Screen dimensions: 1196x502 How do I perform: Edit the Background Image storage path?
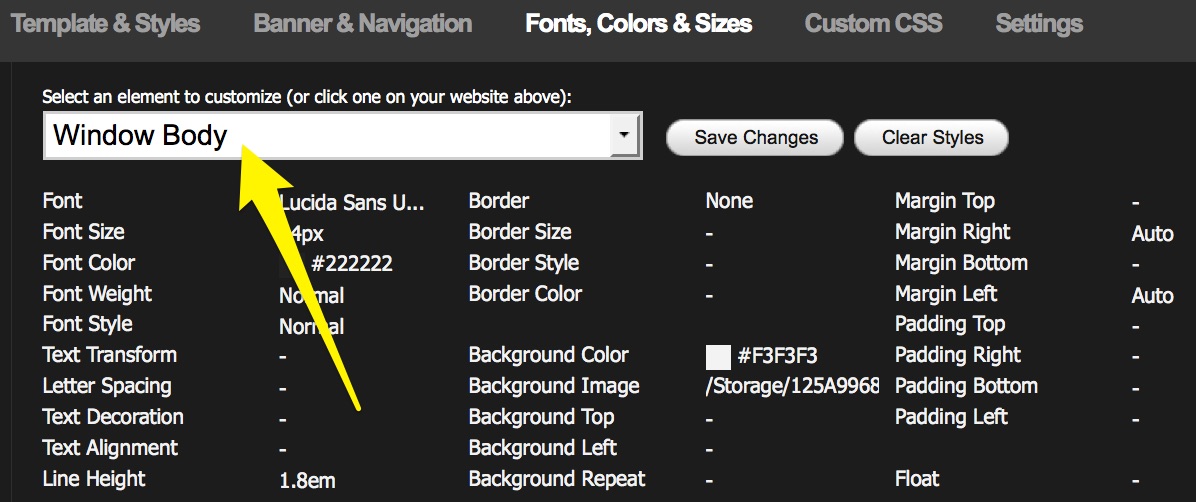click(x=792, y=387)
